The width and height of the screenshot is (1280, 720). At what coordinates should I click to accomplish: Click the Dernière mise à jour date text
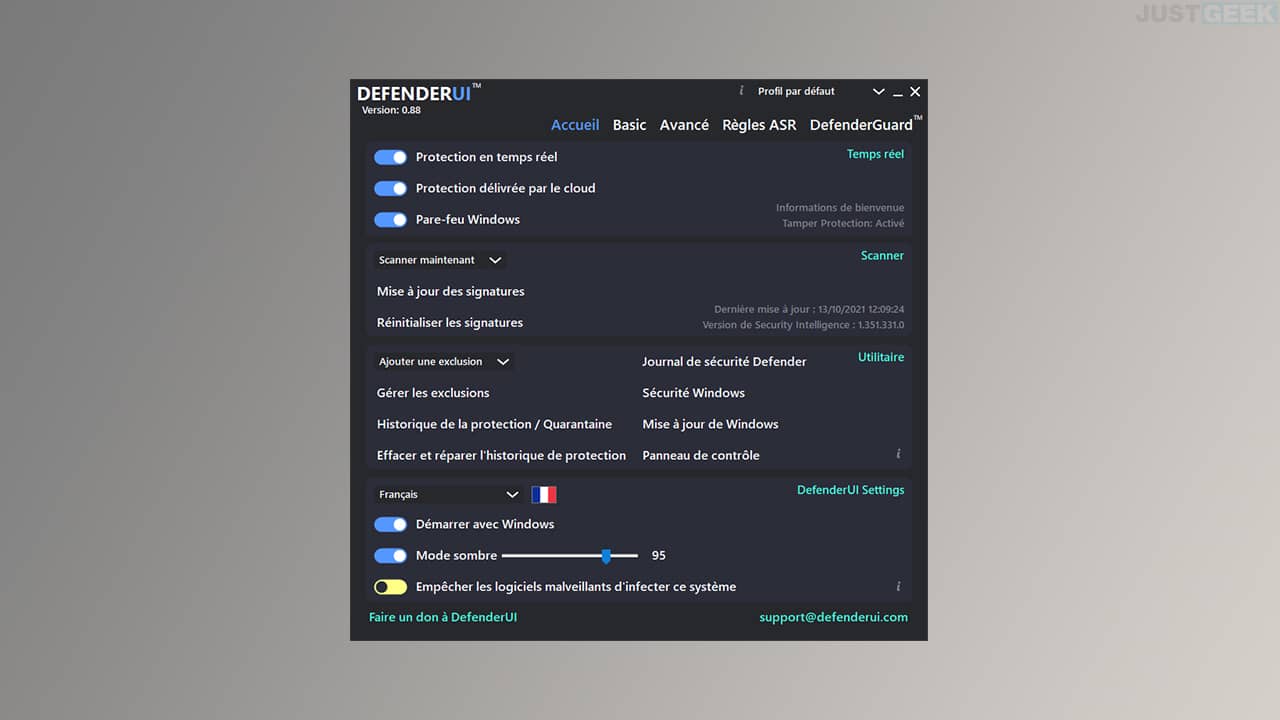click(x=809, y=310)
